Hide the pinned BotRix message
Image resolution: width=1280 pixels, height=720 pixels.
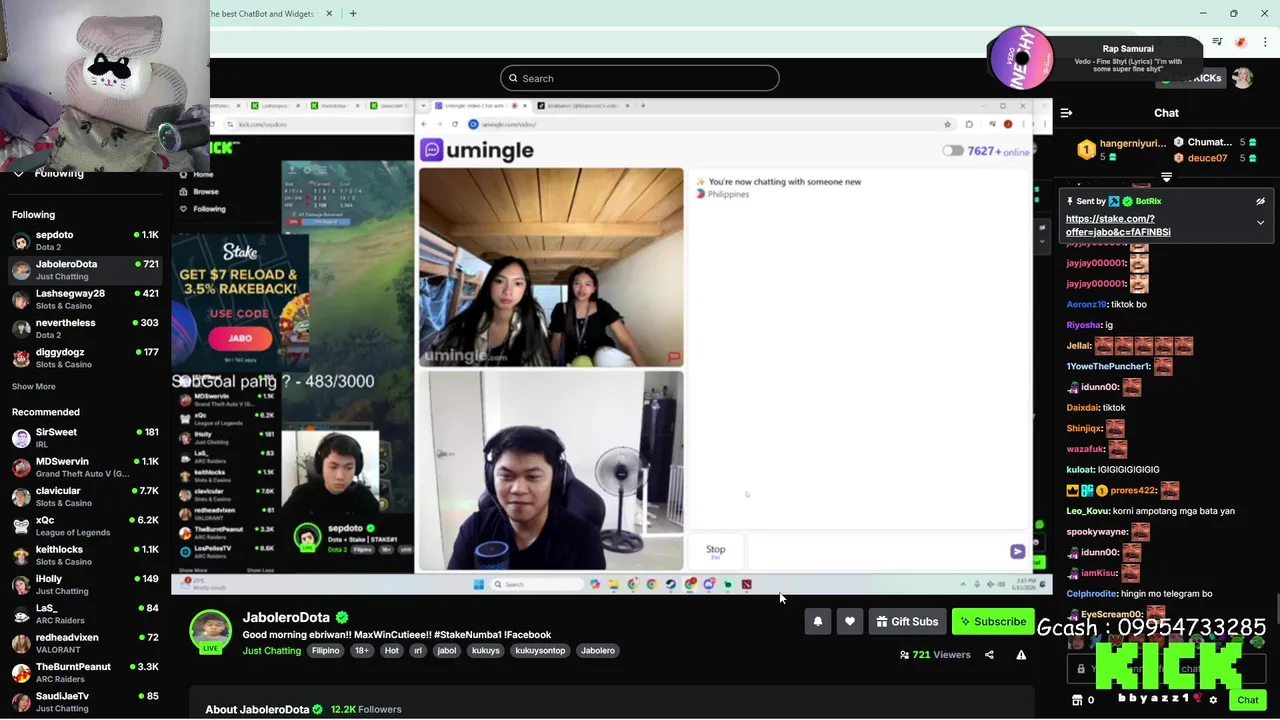coord(1260,201)
